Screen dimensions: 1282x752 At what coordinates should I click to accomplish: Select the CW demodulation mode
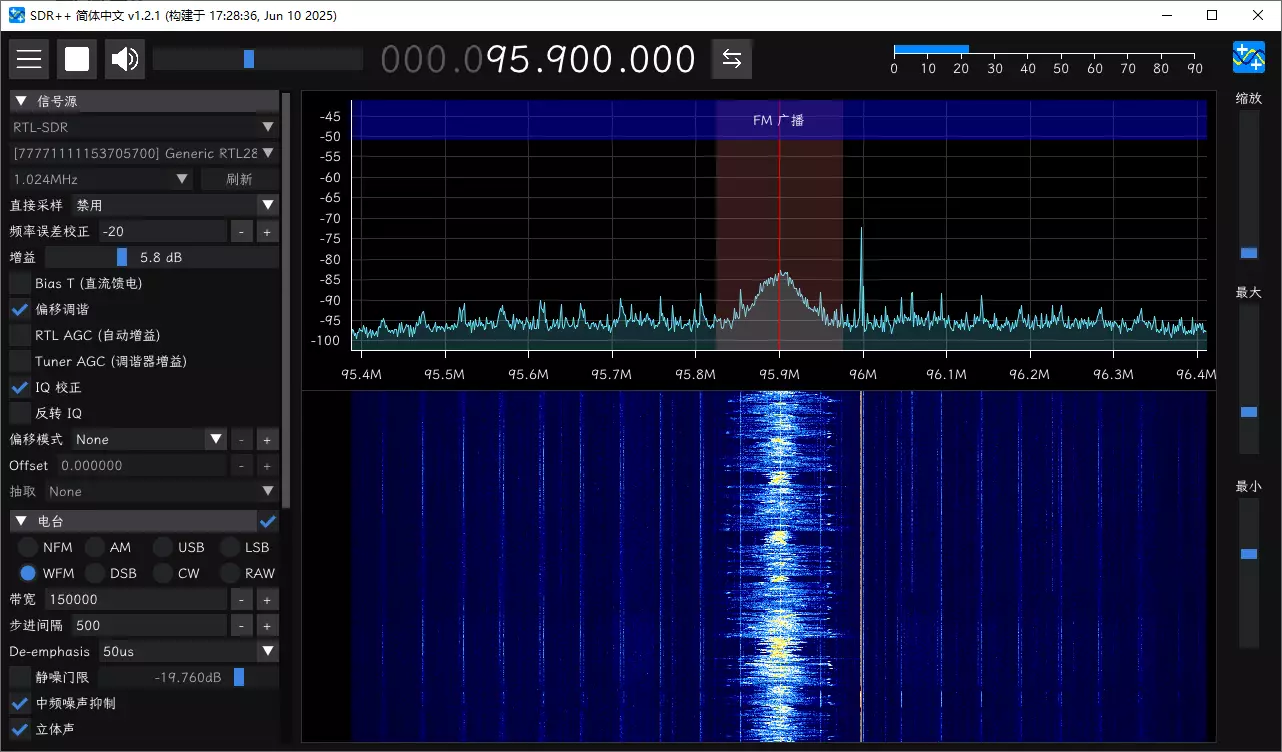click(163, 573)
